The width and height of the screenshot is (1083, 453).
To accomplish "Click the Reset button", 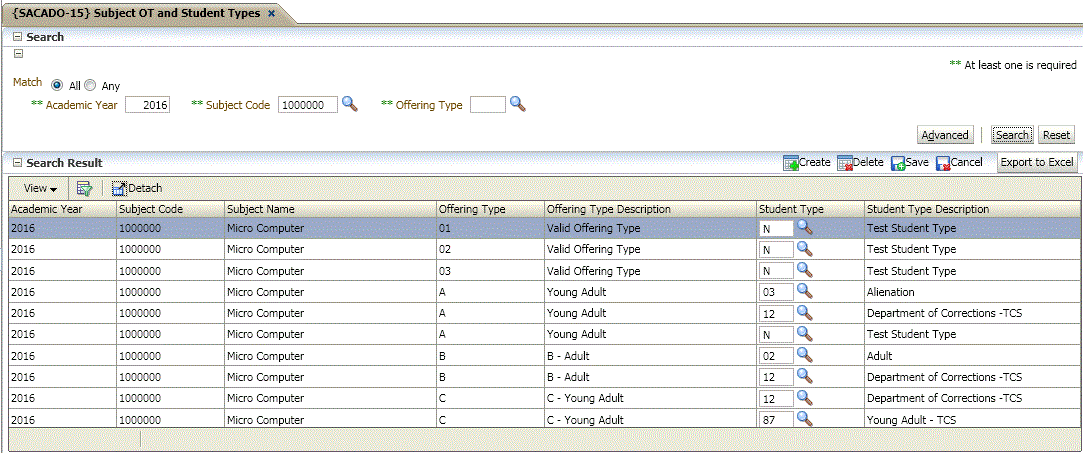I will click(x=1056, y=135).
